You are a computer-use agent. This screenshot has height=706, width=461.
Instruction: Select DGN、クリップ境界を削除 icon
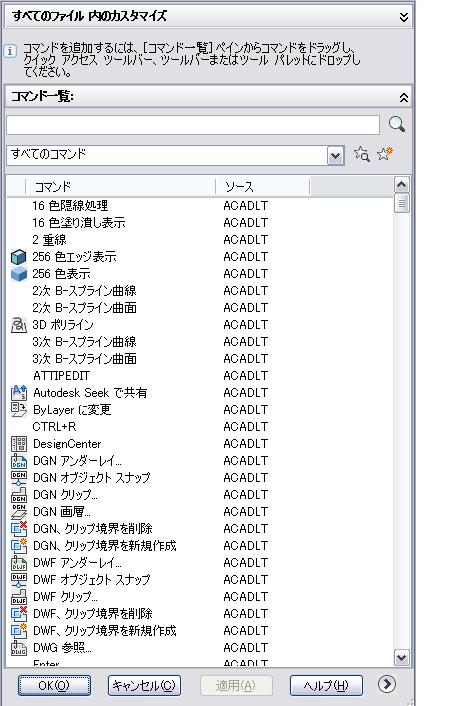(x=18, y=529)
